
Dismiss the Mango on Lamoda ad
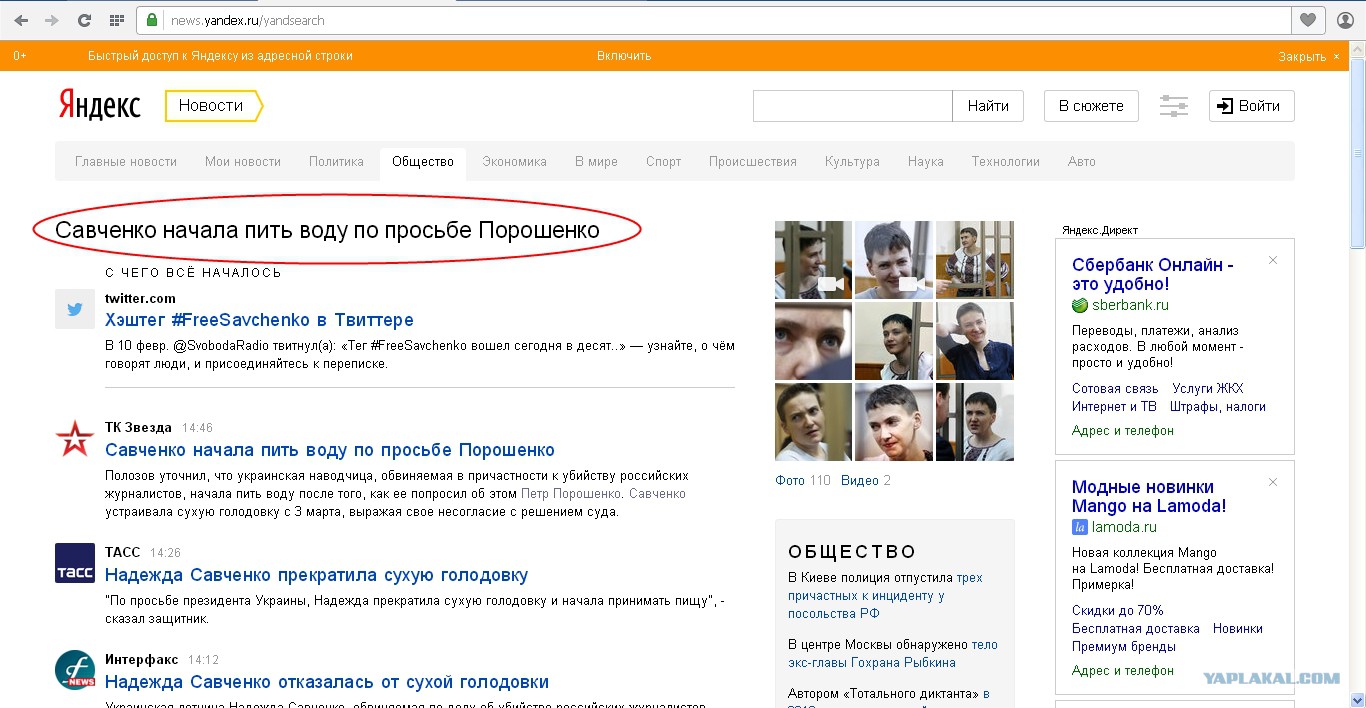pyautogui.click(x=1273, y=482)
